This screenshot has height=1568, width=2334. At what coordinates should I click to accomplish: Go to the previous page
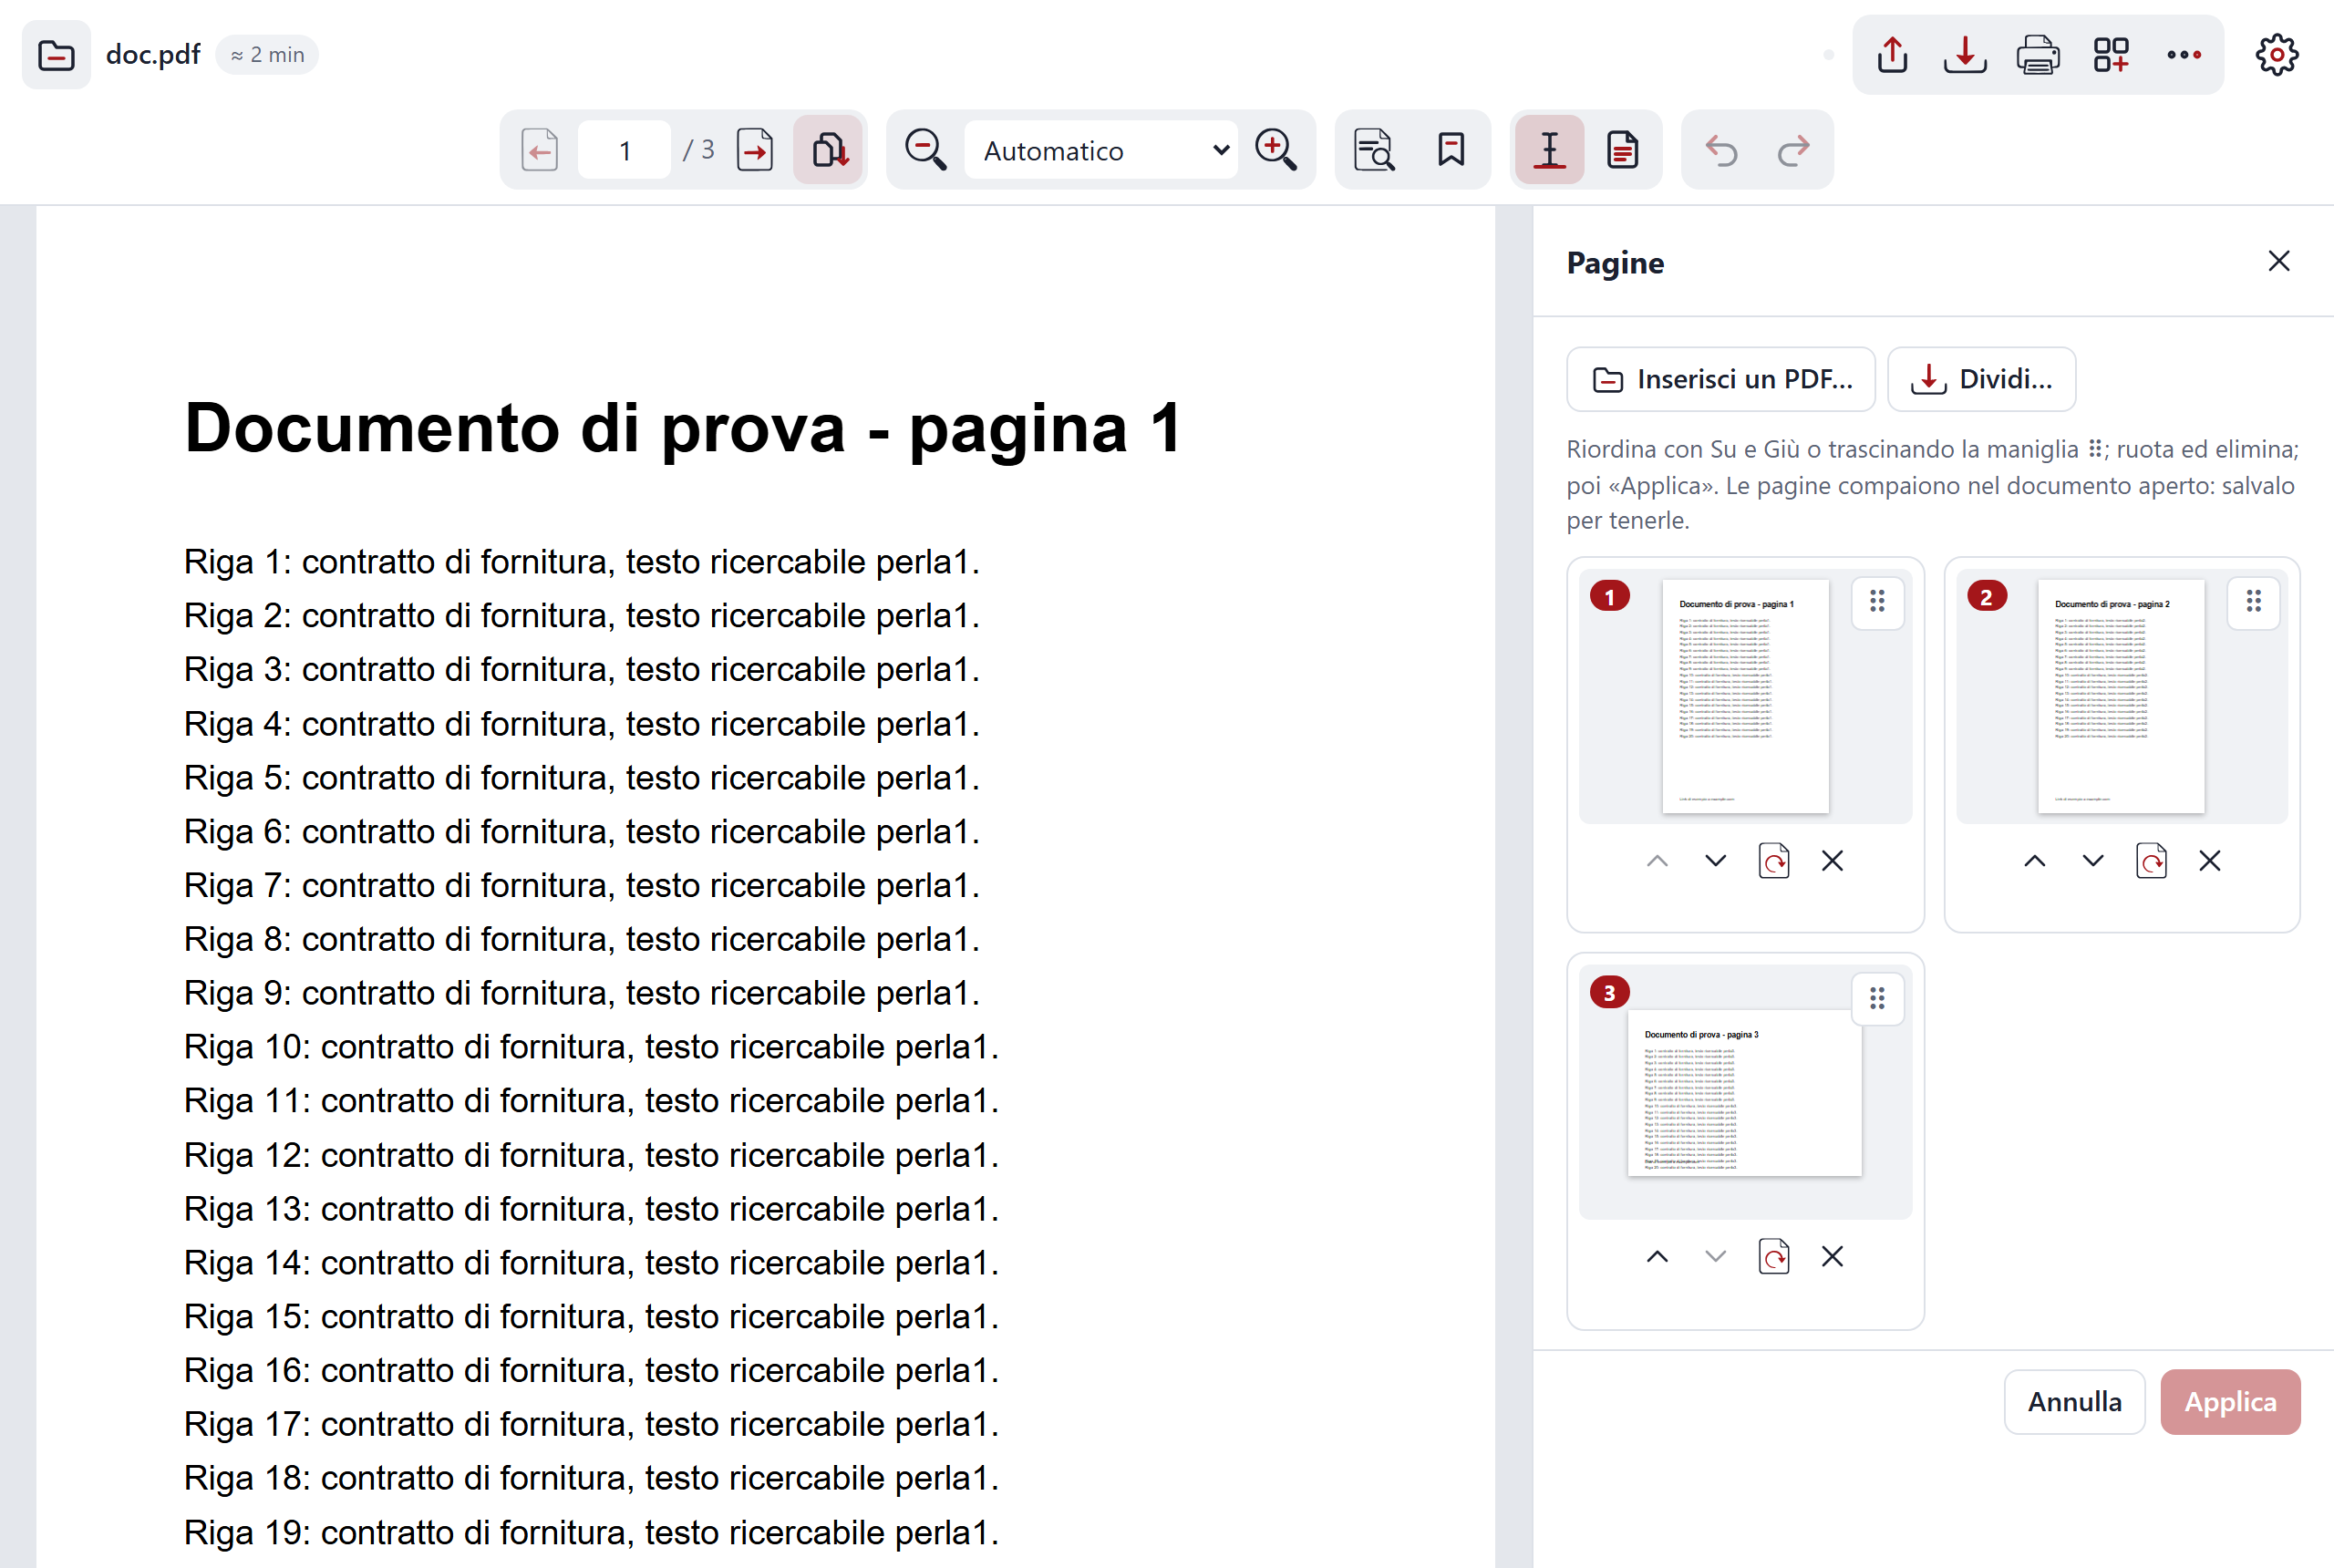[x=540, y=151]
